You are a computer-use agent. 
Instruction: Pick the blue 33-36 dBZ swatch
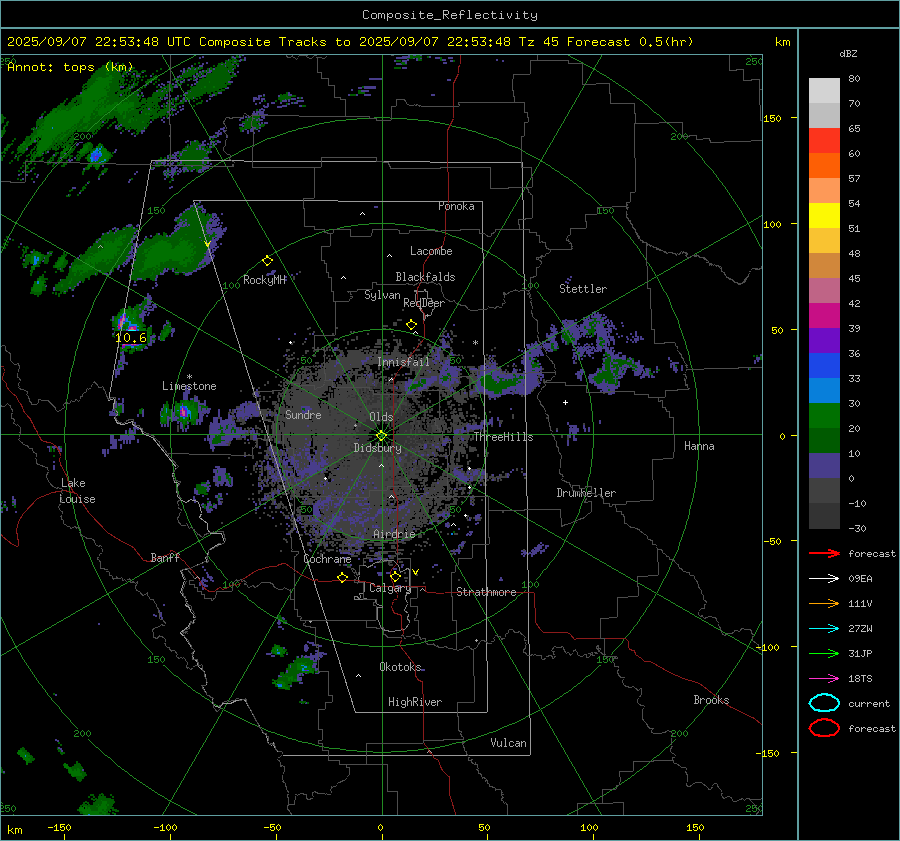[824, 366]
